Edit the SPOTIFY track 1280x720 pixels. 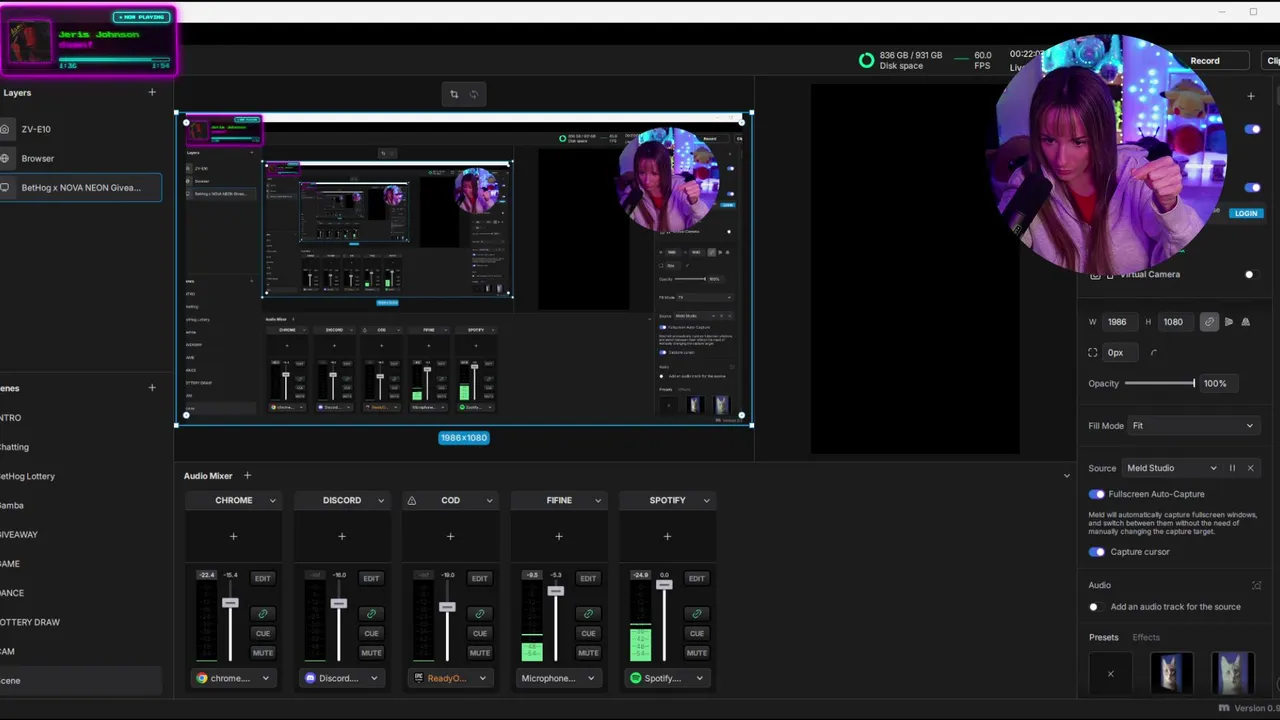tap(697, 578)
